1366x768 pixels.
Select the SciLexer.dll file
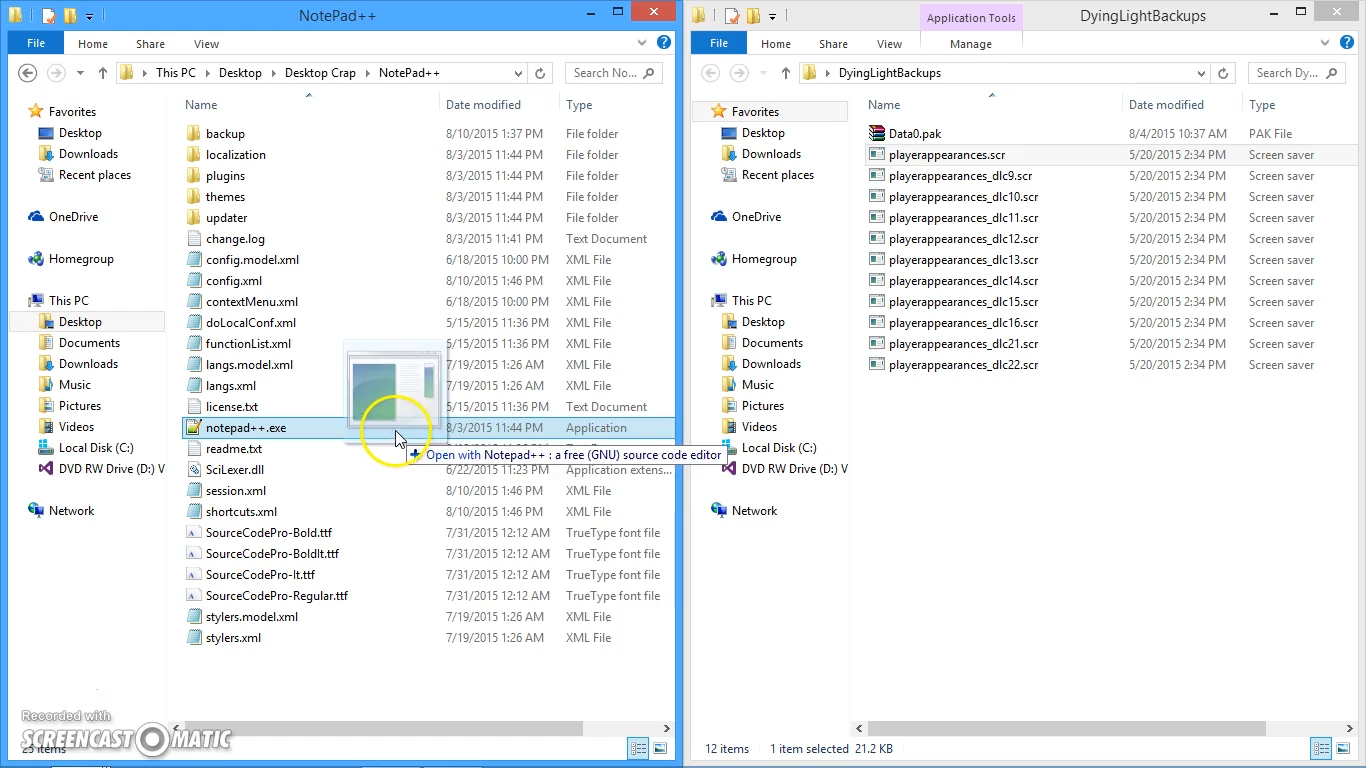[x=235, y=470]
